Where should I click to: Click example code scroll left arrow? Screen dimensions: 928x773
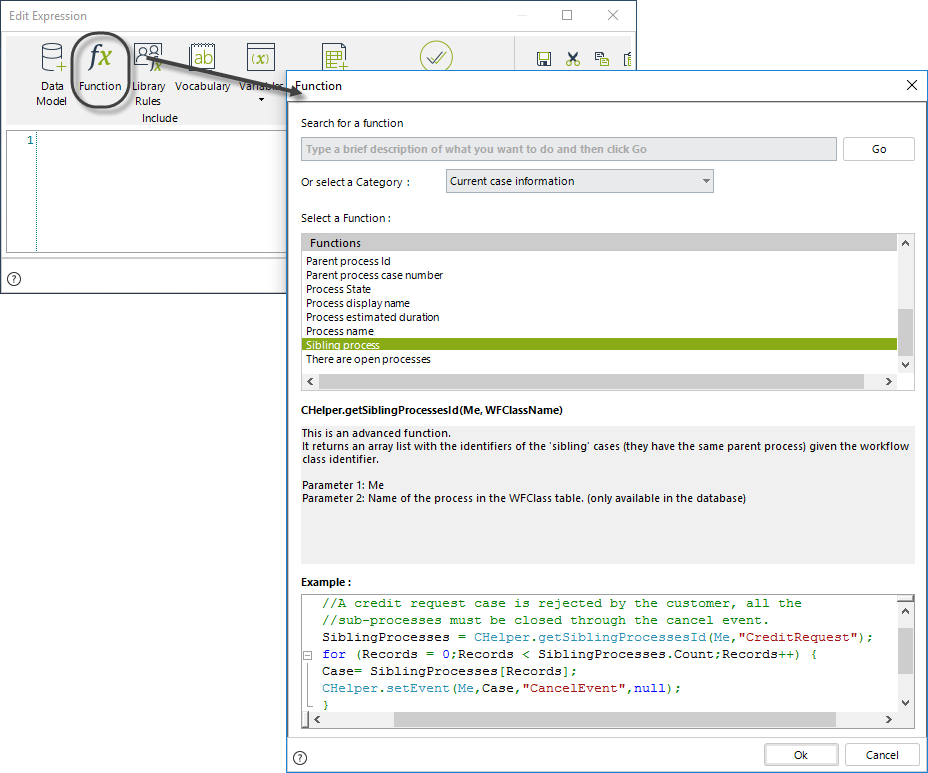317,720
